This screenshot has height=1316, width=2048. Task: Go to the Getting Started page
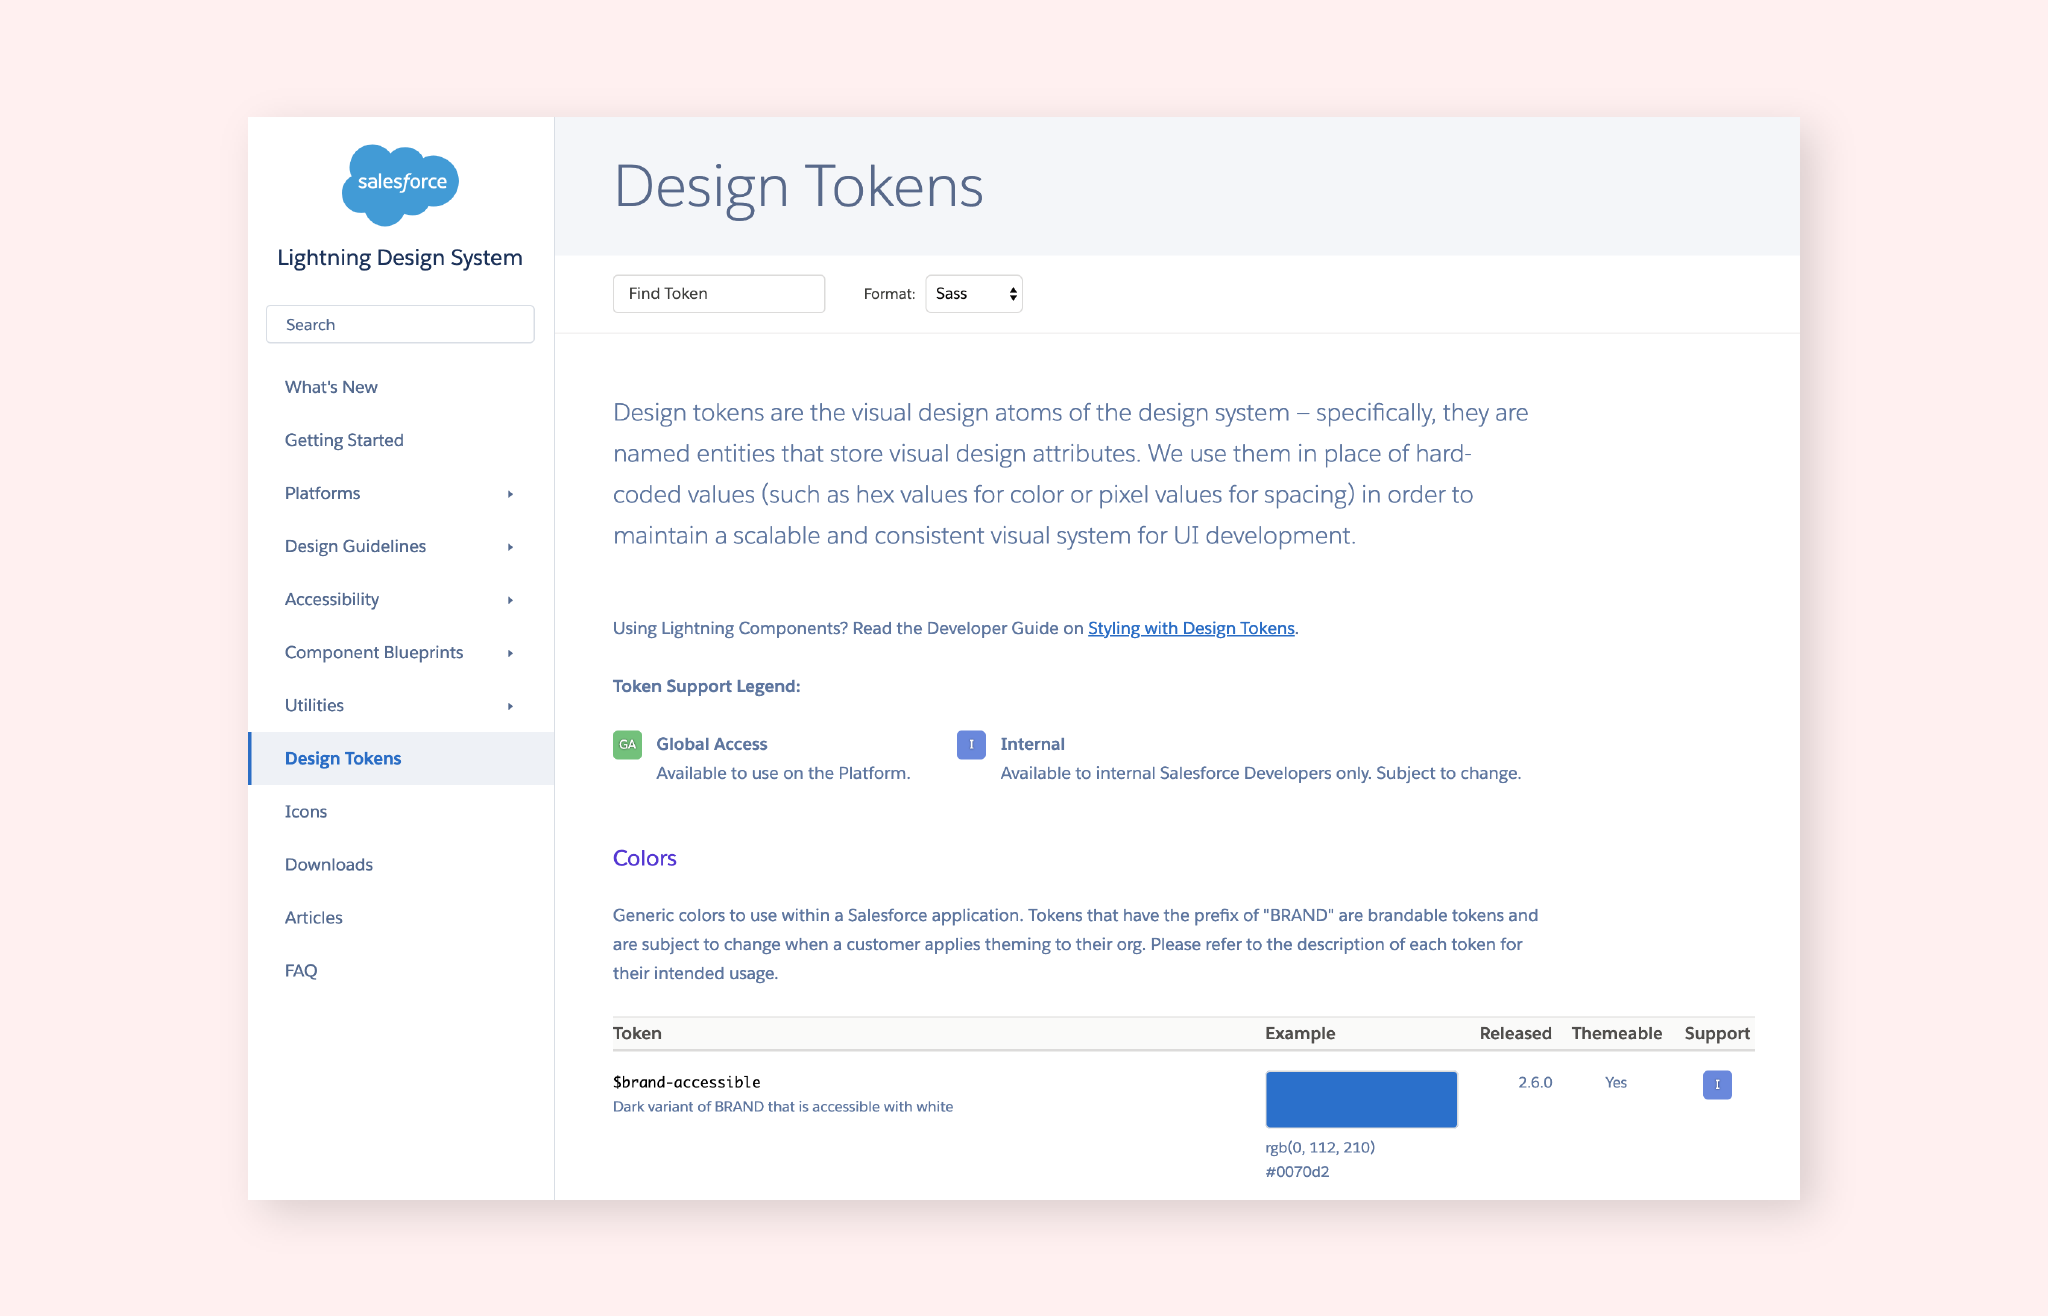coord(344,440)
